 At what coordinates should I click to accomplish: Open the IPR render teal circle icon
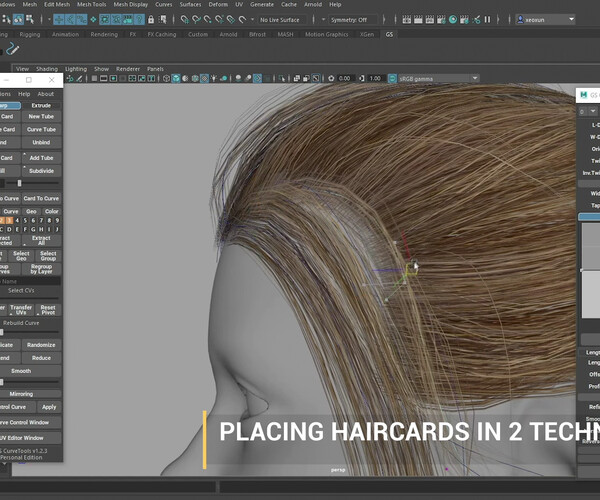(x=453, y=20)
